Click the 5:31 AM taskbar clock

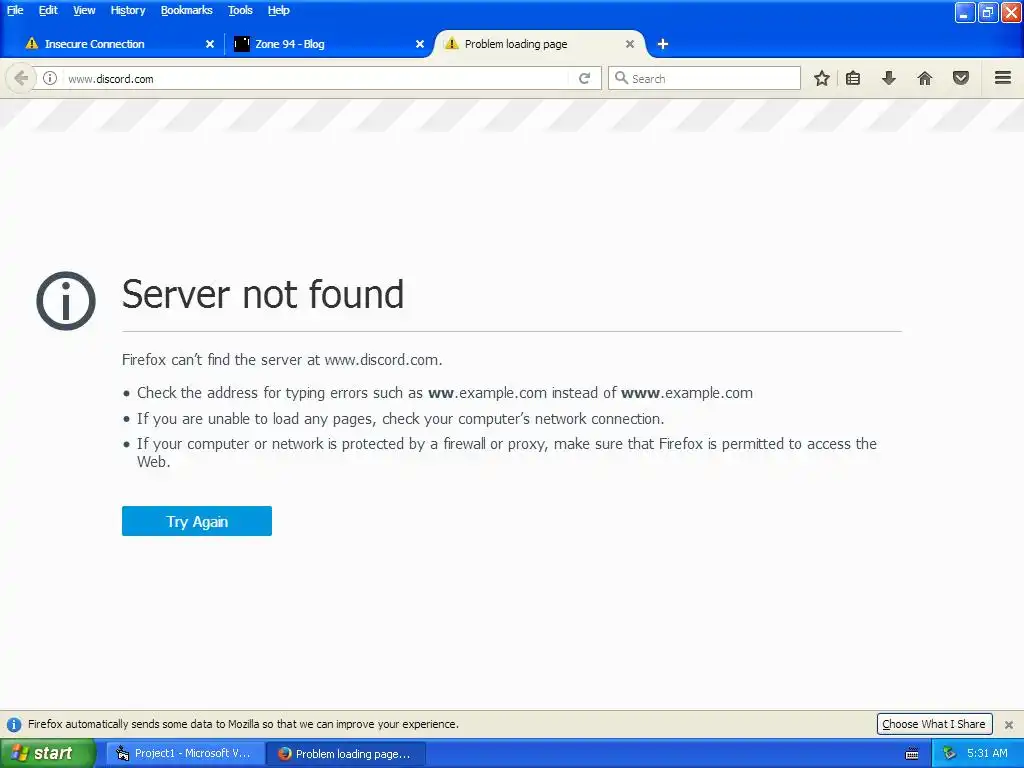[x=987, y=753]
